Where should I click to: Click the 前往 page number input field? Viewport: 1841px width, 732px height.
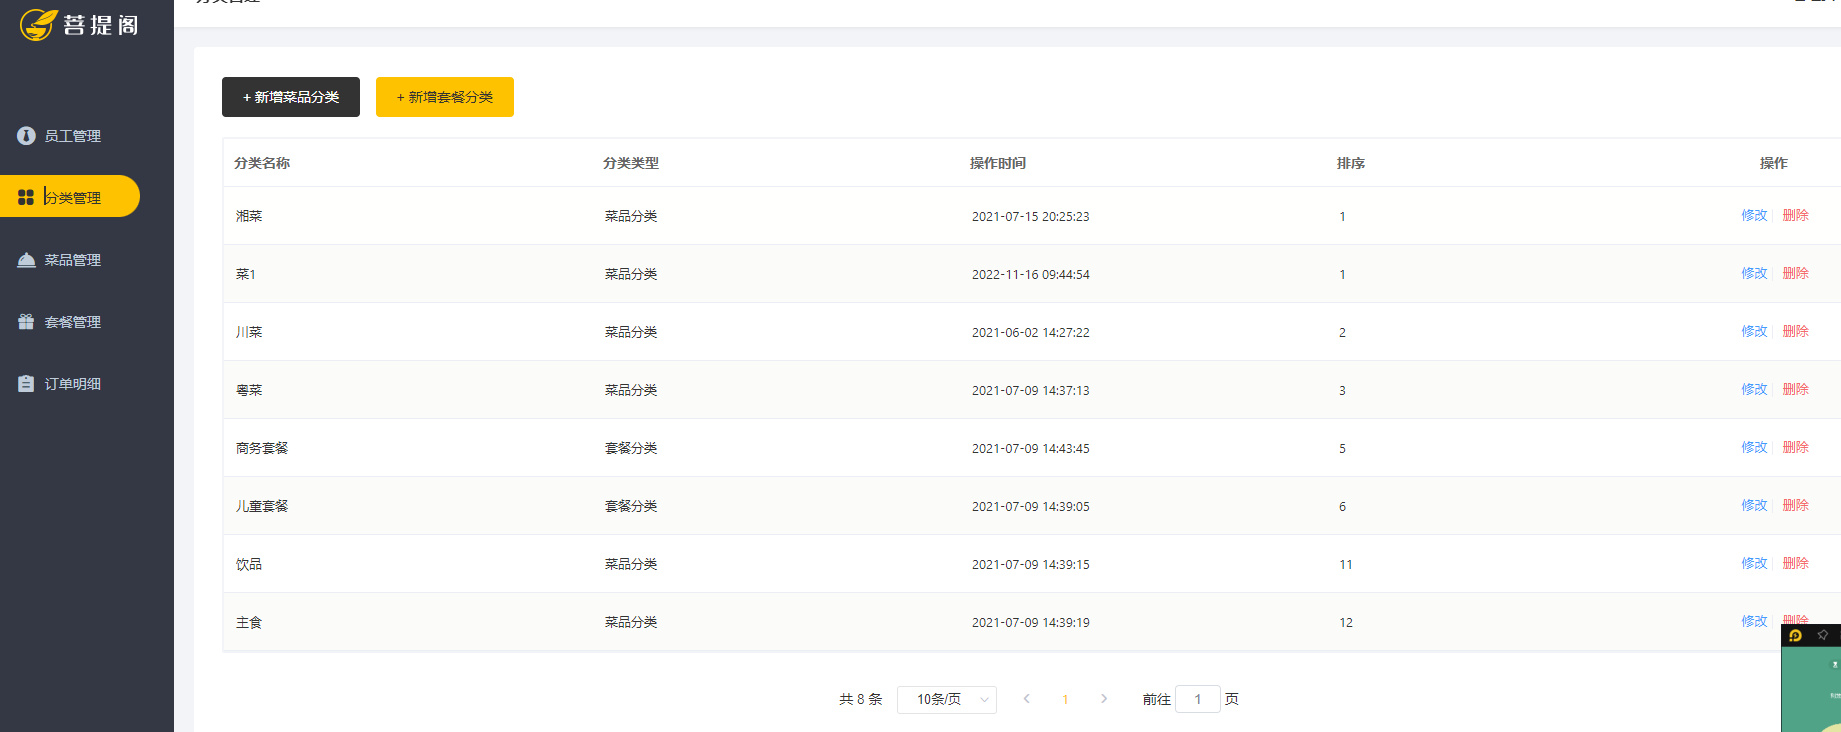1198,699
